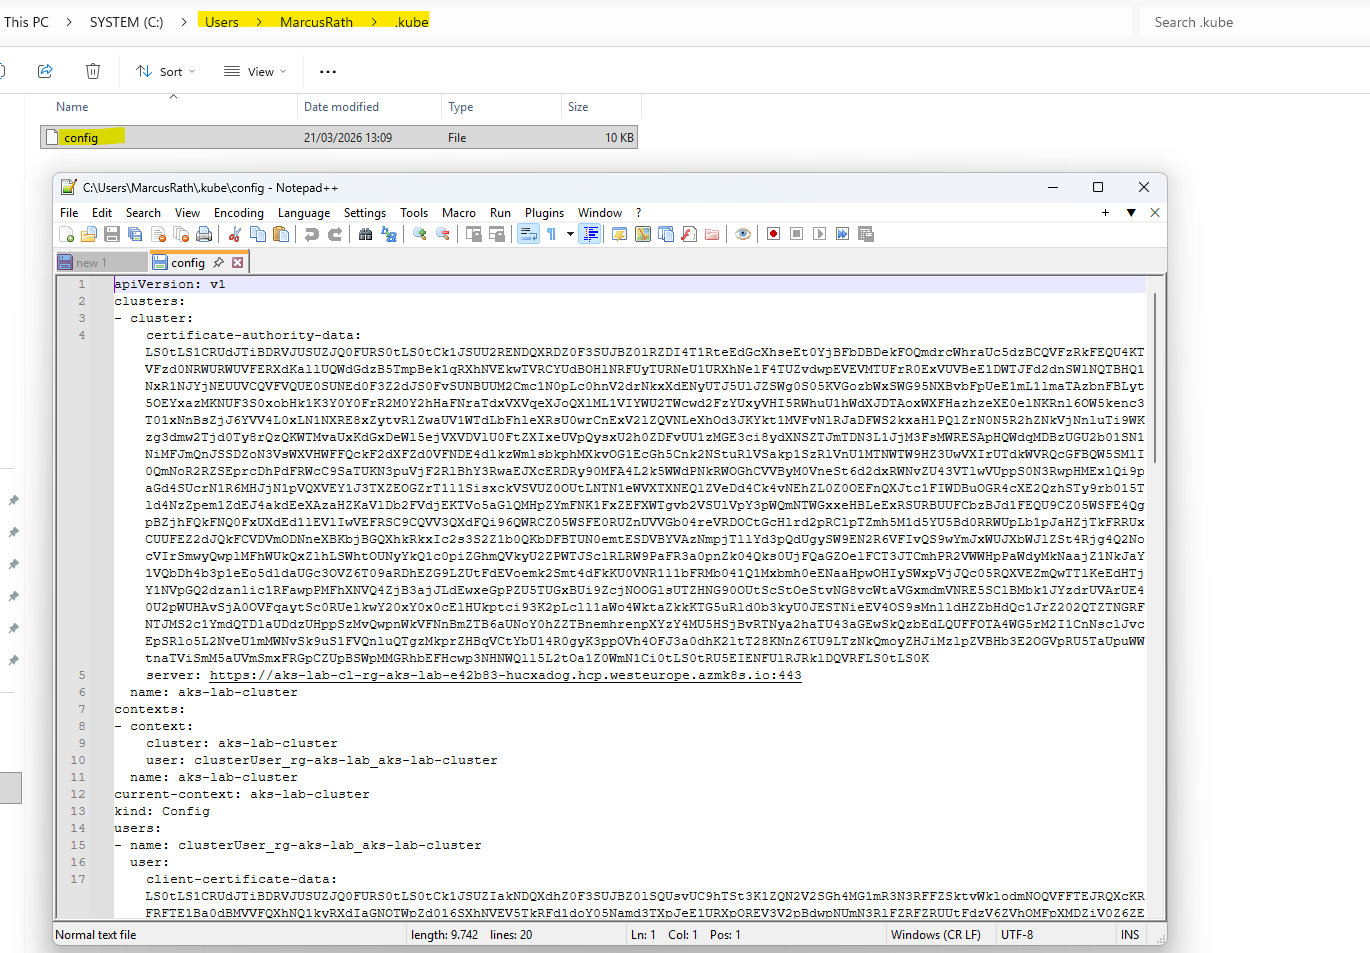The width and height of the screenshot is (1370, 953).
Task: Close the current document via toolbar icon
Action: click(158, 234)
